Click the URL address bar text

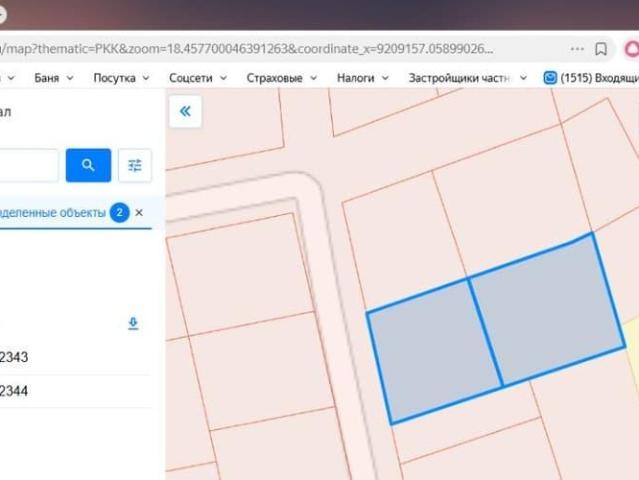pos(247,49)
